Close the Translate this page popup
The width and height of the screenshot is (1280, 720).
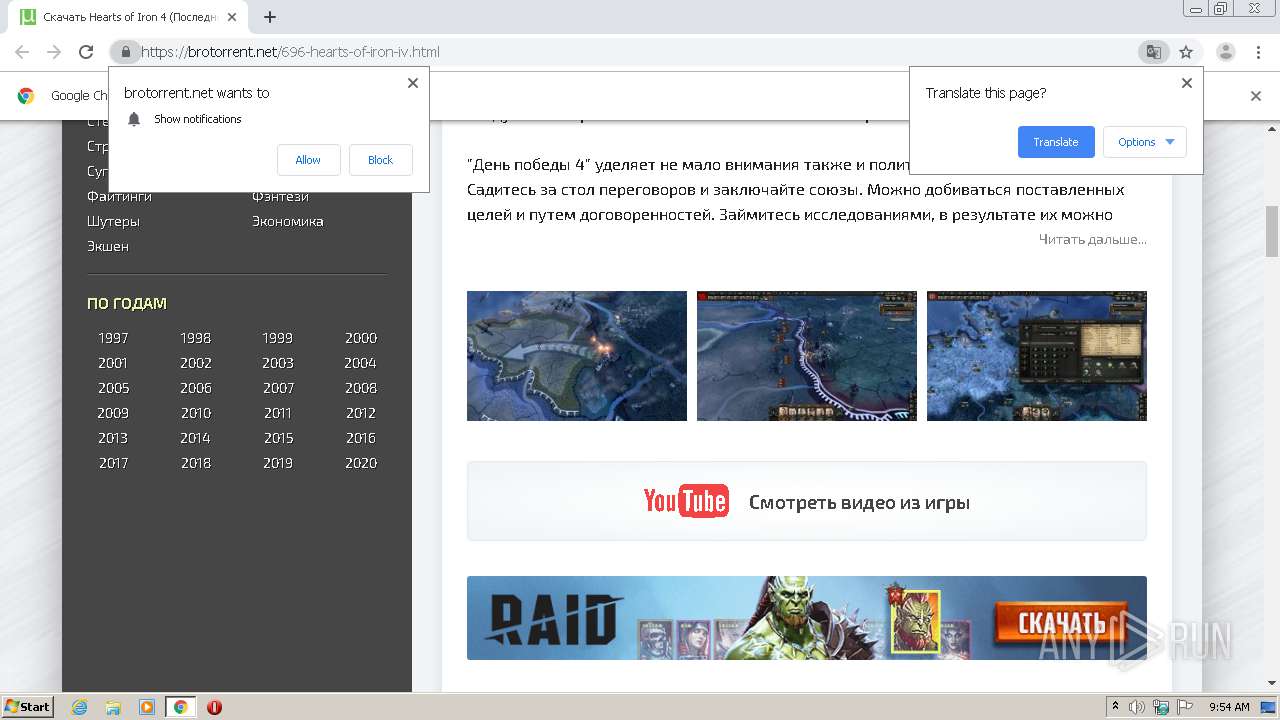pos(1187,83)
